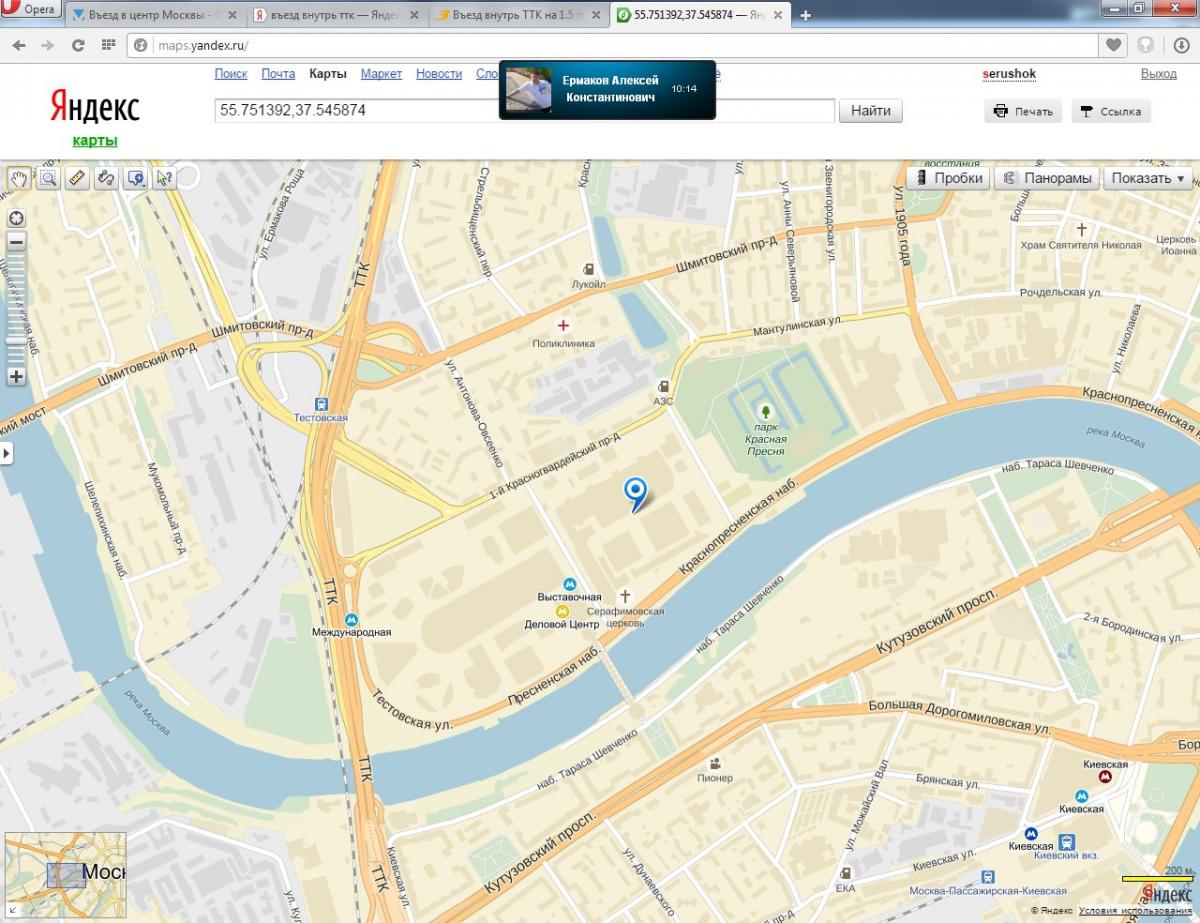Zoom out with the minus button
The width and height of the screenshot is (1200, 923).
point(16,242)
